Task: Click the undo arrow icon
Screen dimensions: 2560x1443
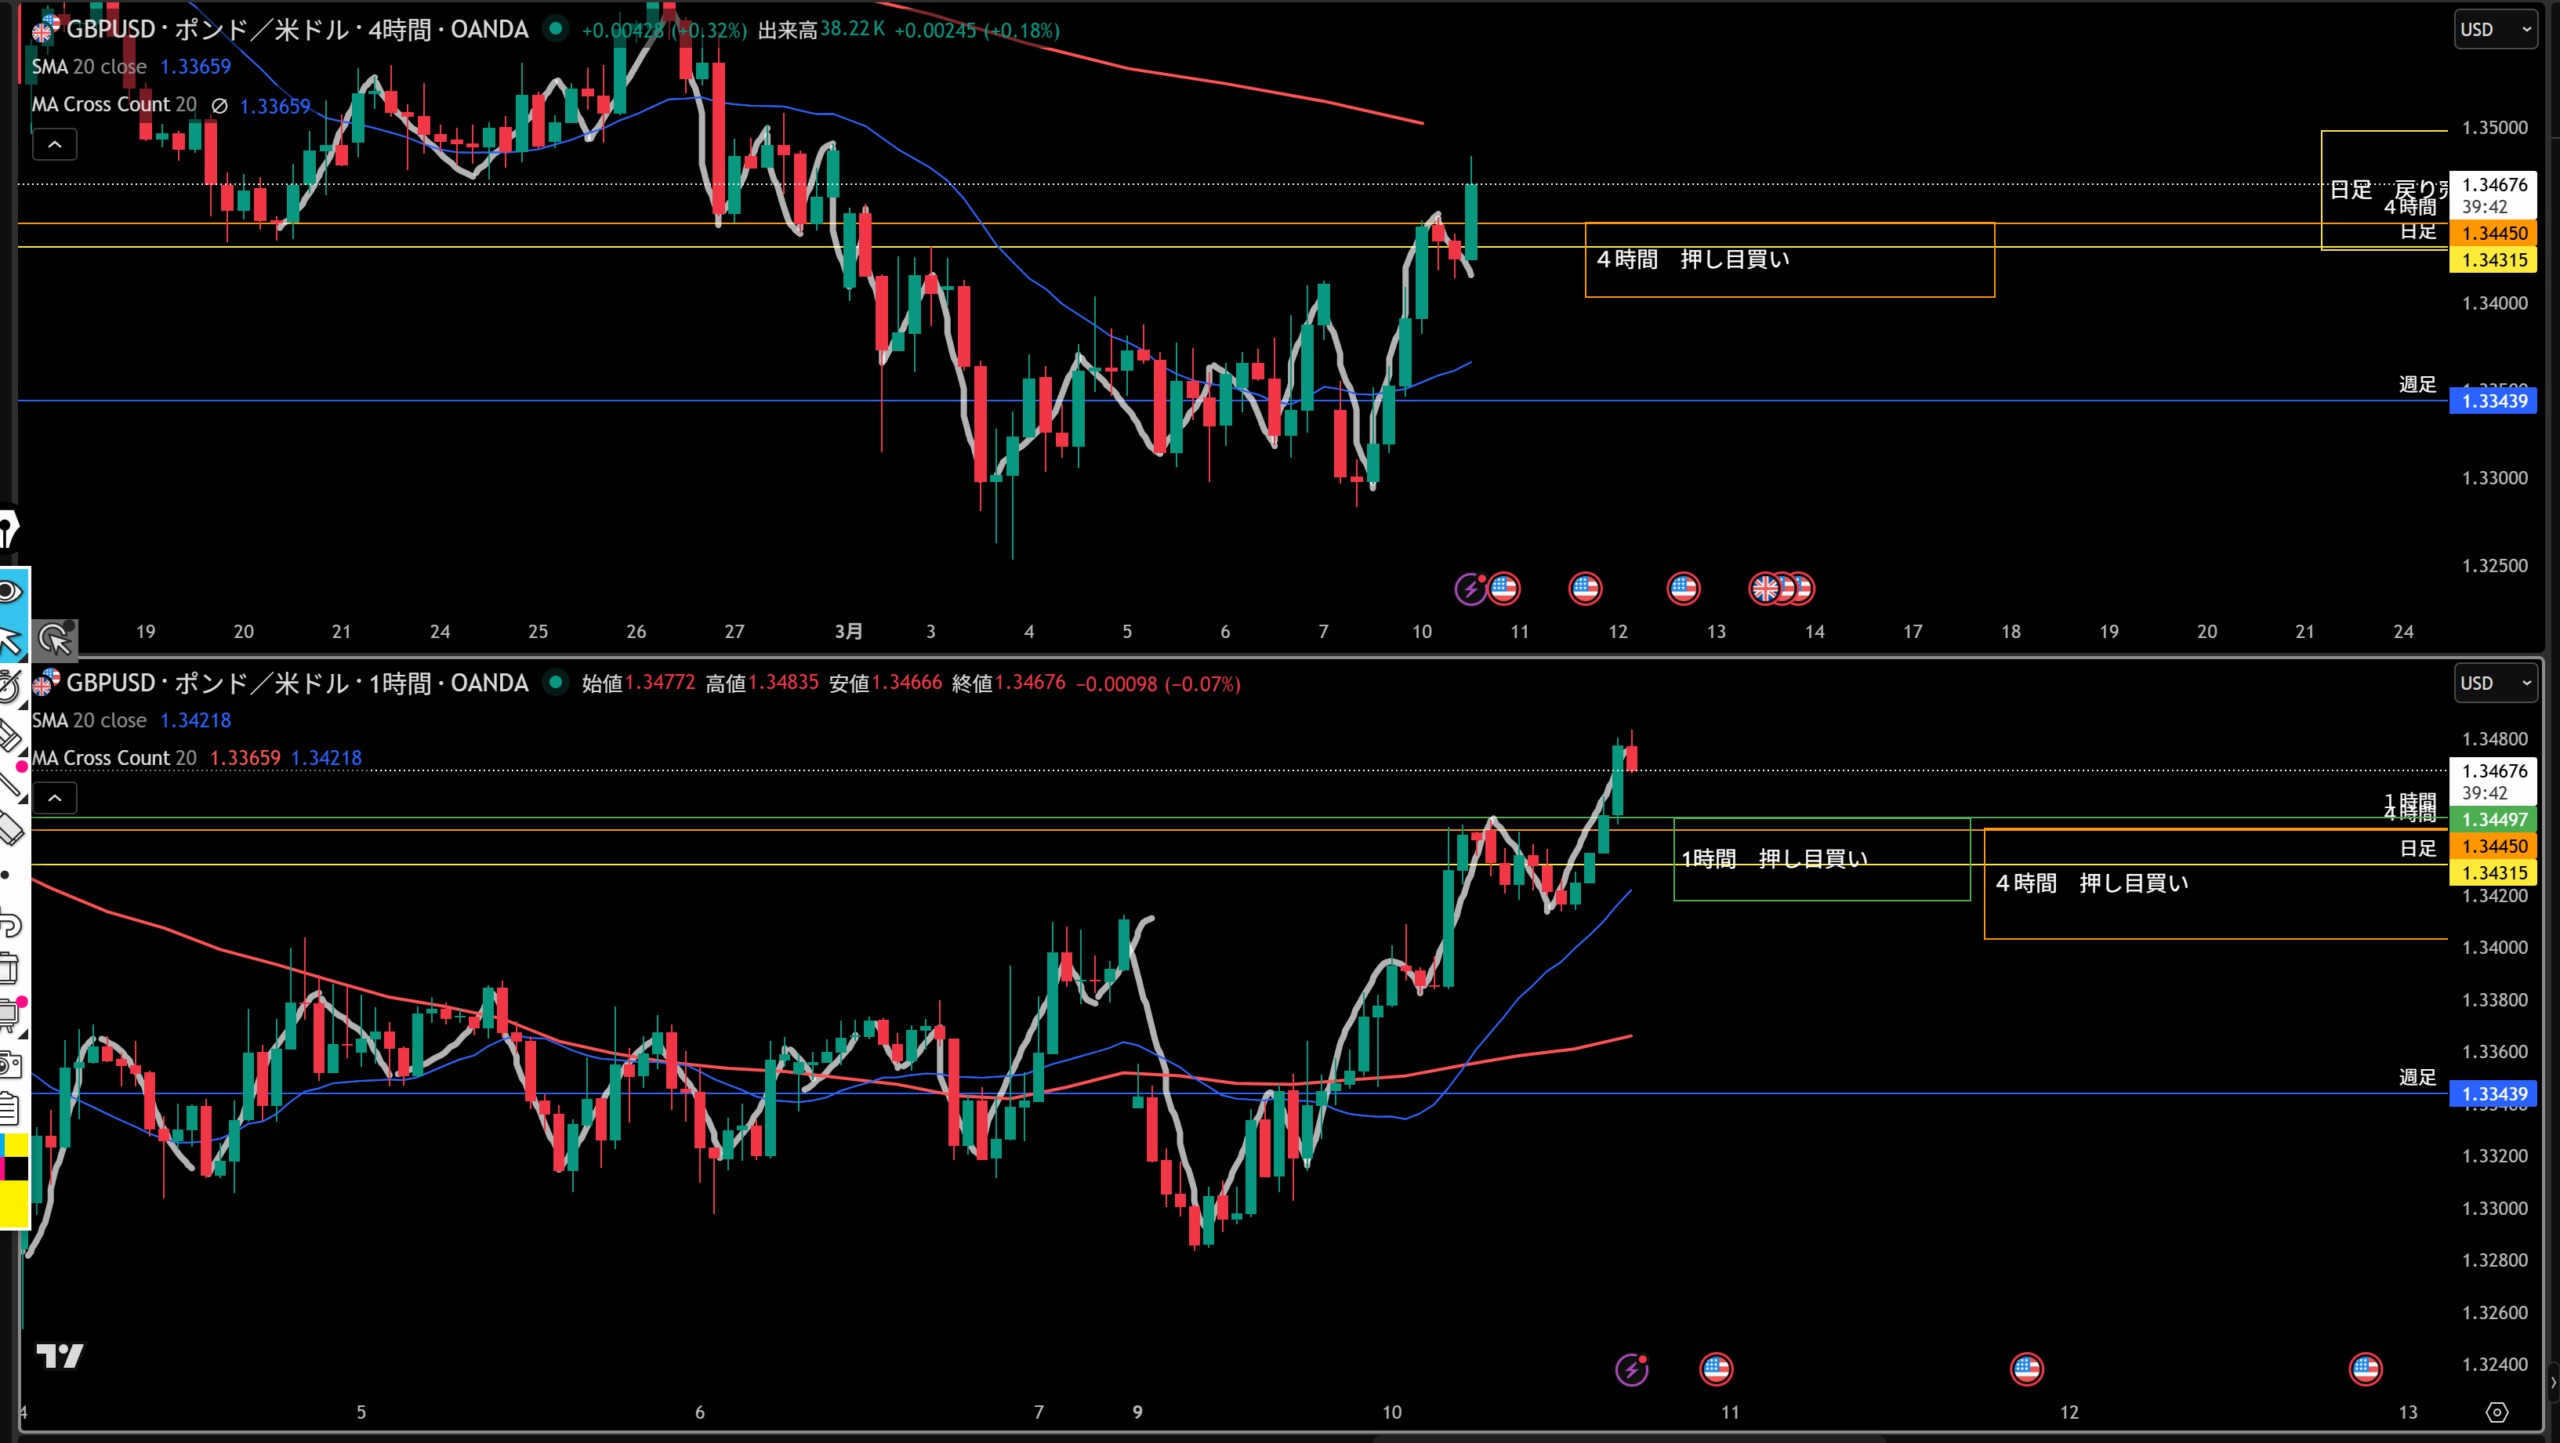Action: coord(10,922)
